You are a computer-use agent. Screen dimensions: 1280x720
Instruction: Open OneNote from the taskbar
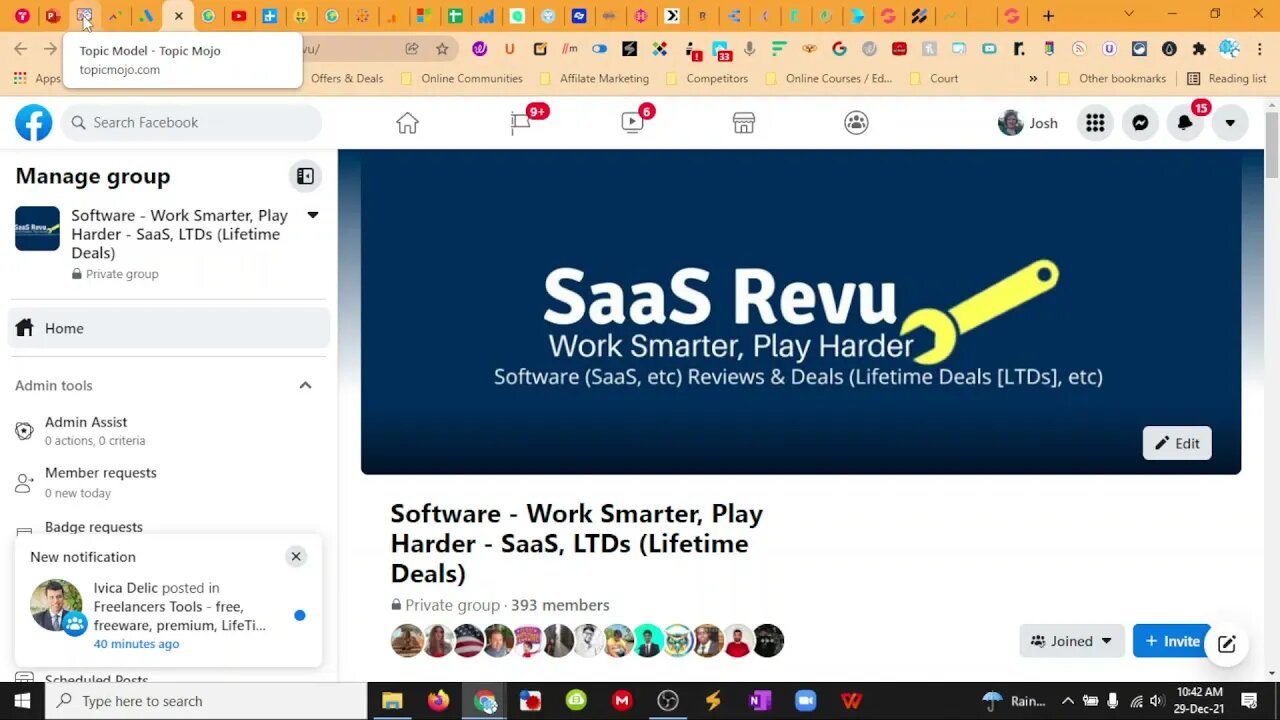click(x=759, y=701)
